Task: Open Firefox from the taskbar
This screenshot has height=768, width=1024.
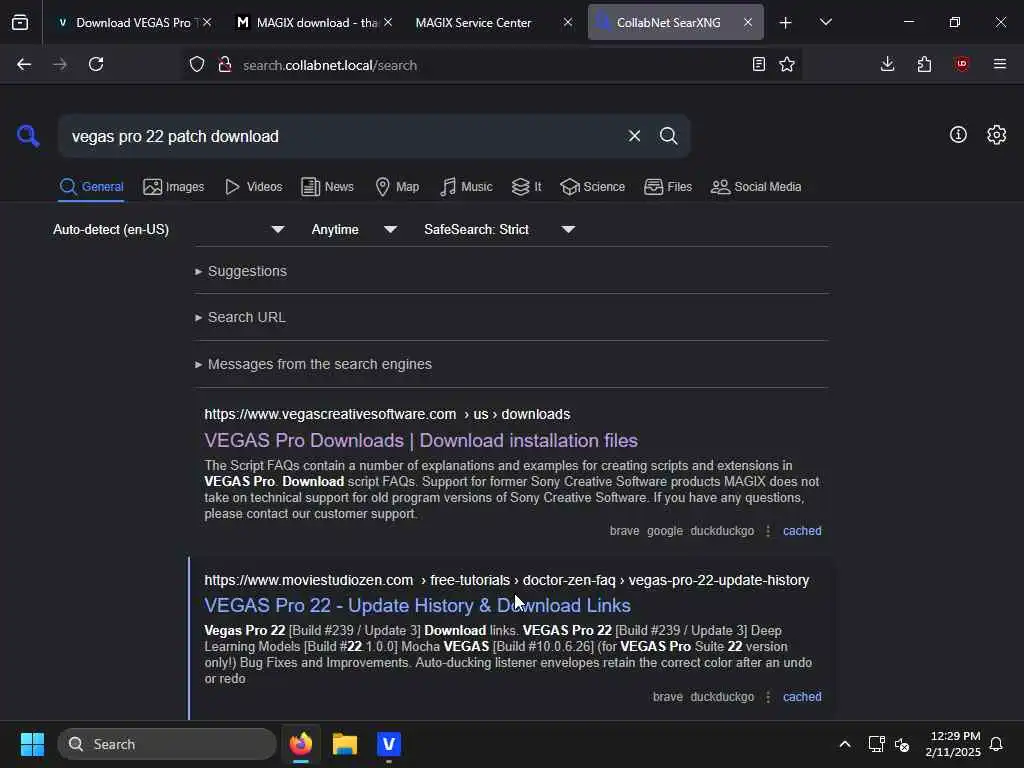Action: [301, 744]
